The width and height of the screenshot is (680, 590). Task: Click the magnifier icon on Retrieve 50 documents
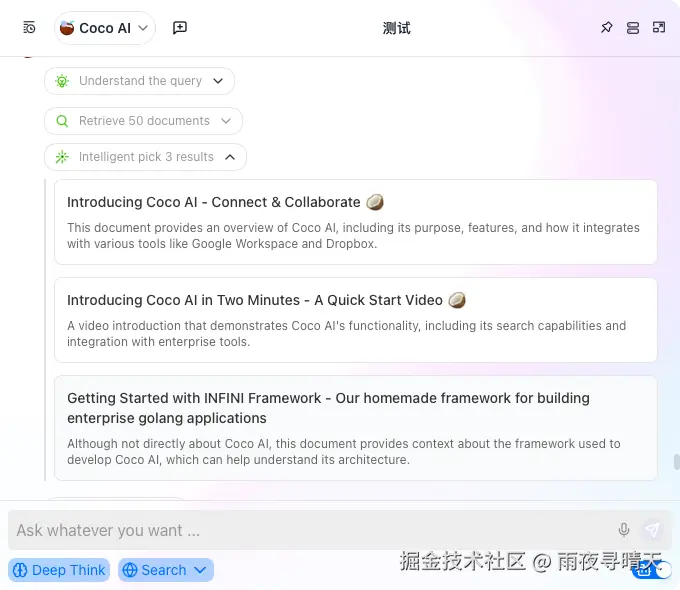pyautogui.click(x=62, y=121)
